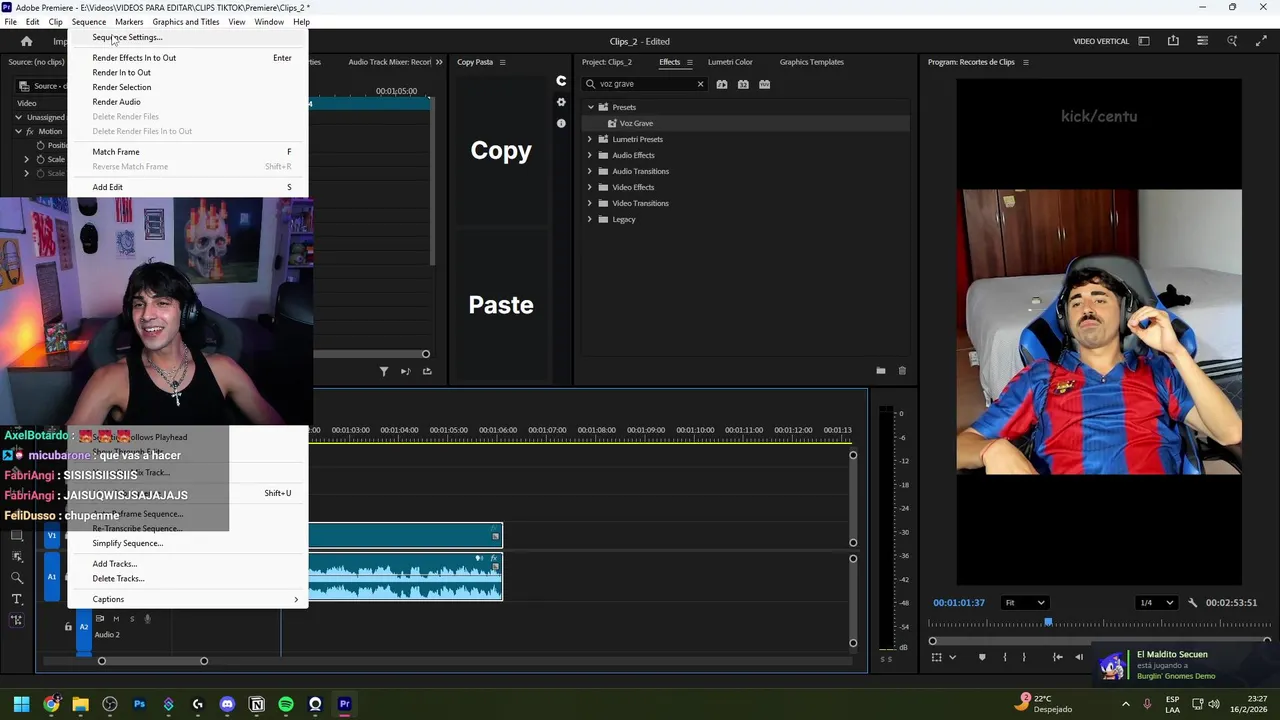Click the large Paste button
1280x720 pixels.
pyautogui.click(x=501, y=305)
